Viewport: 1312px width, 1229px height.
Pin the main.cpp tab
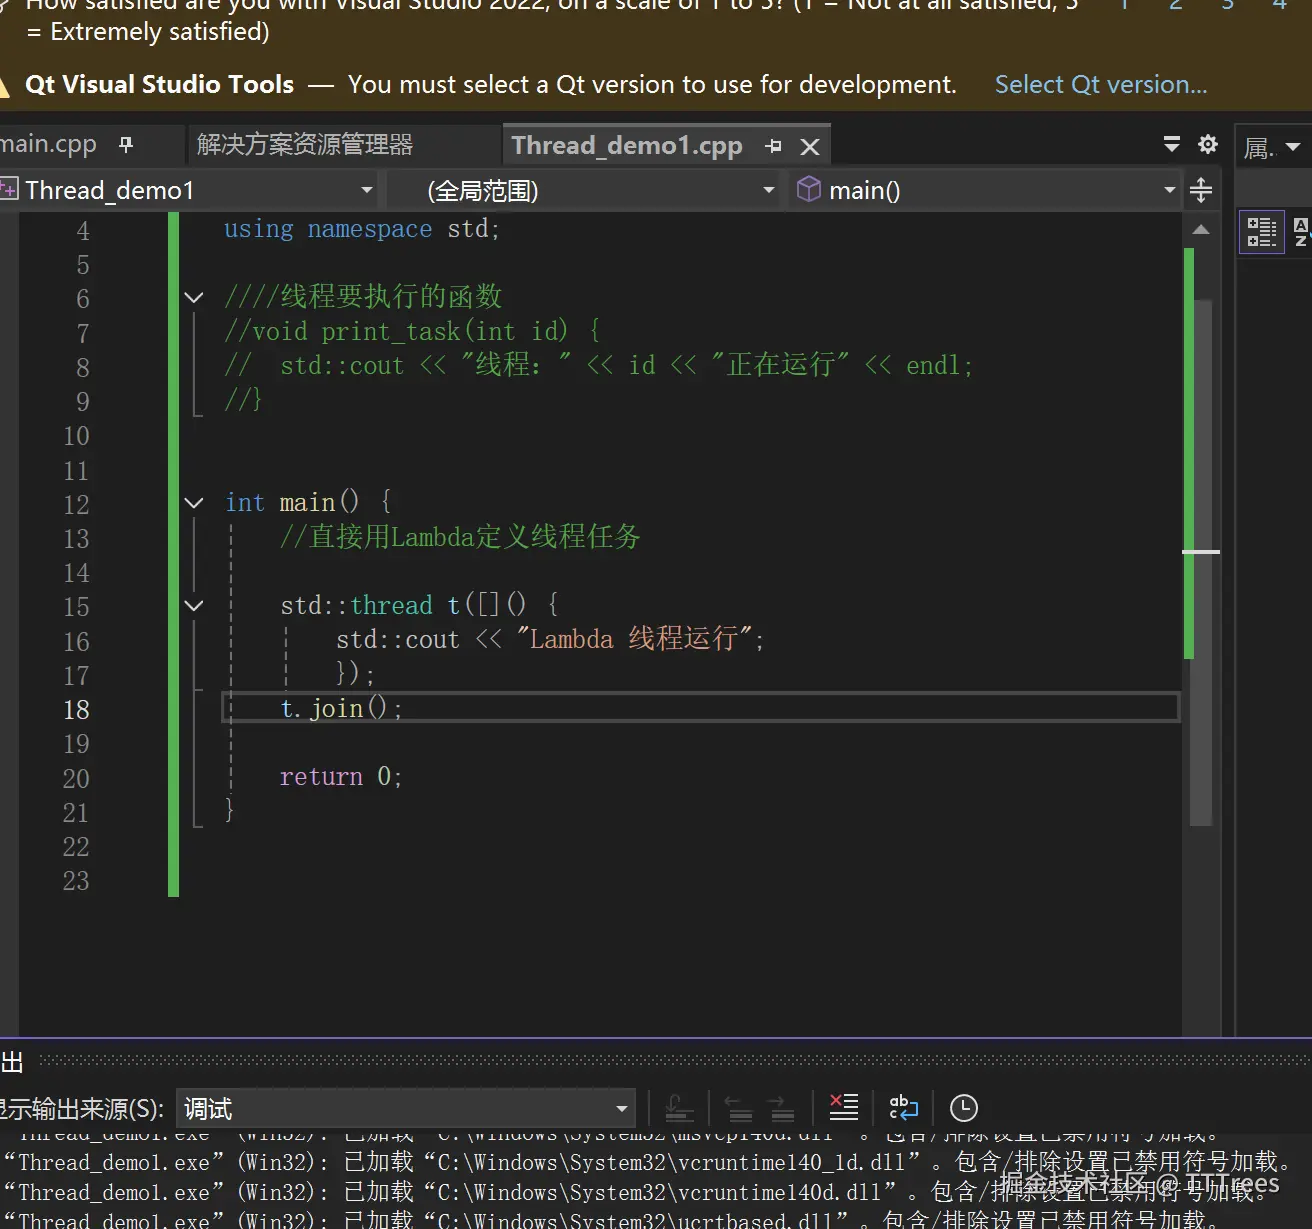[x=126, y=145]
